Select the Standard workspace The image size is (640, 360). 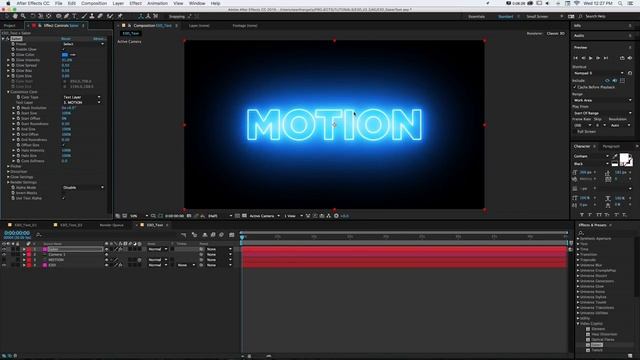pos(505,16)
